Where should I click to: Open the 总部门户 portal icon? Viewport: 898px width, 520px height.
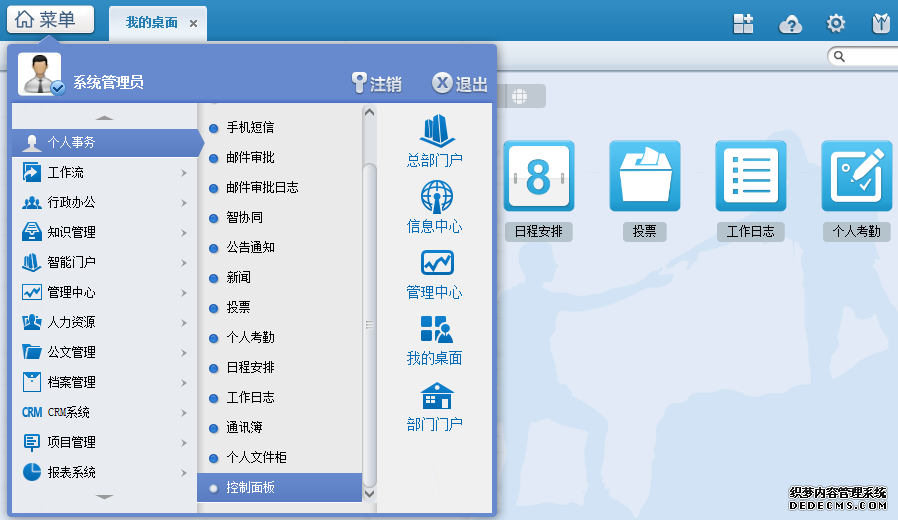click(x=437, y=131)
